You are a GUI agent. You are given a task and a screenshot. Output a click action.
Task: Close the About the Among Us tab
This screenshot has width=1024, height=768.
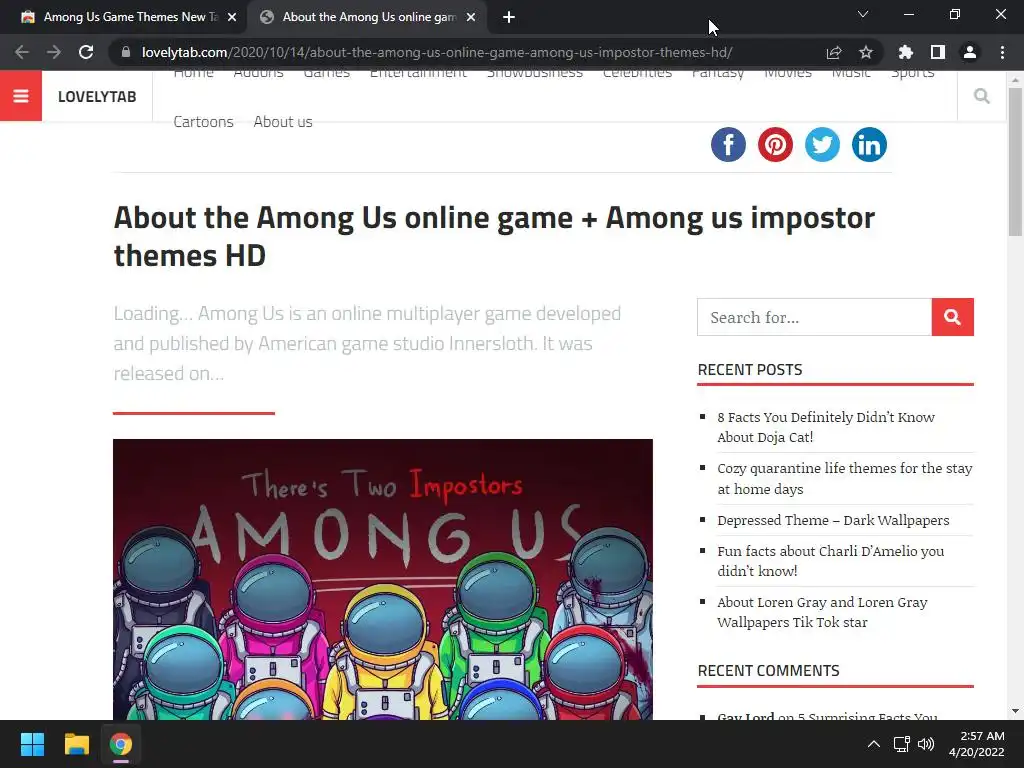[471, 17]
